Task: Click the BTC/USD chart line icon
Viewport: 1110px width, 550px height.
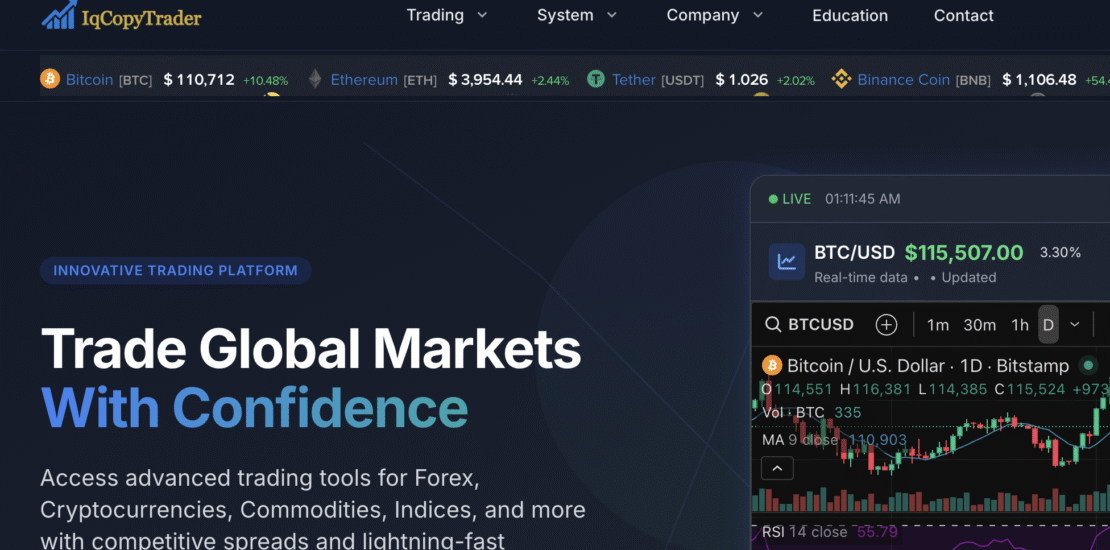Action: (x=787, y=262)
